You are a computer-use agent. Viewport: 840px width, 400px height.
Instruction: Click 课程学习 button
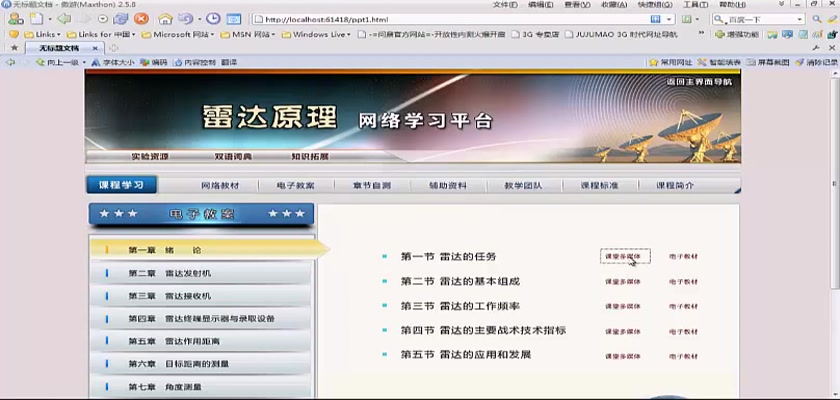(x=122, y=185)
